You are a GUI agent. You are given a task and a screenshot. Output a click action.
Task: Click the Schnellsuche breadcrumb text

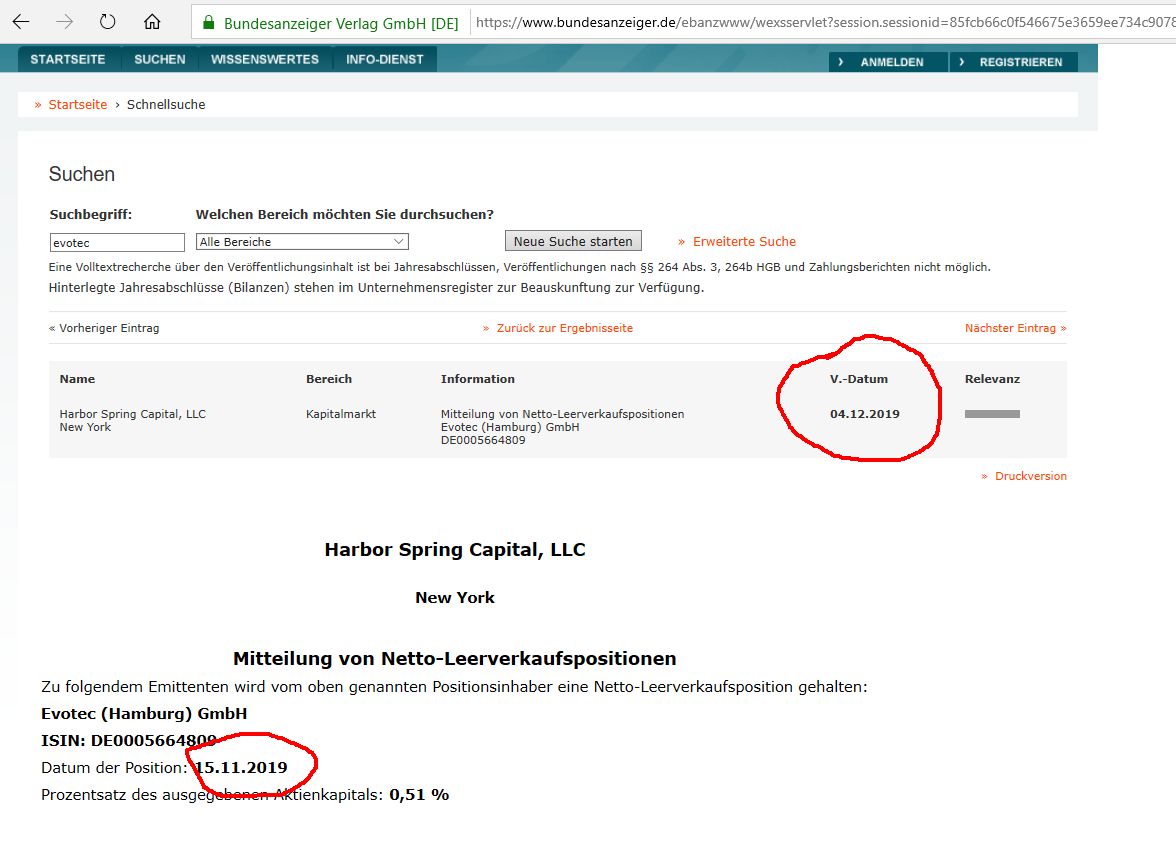pyautogui.click(x=166, y=104)
